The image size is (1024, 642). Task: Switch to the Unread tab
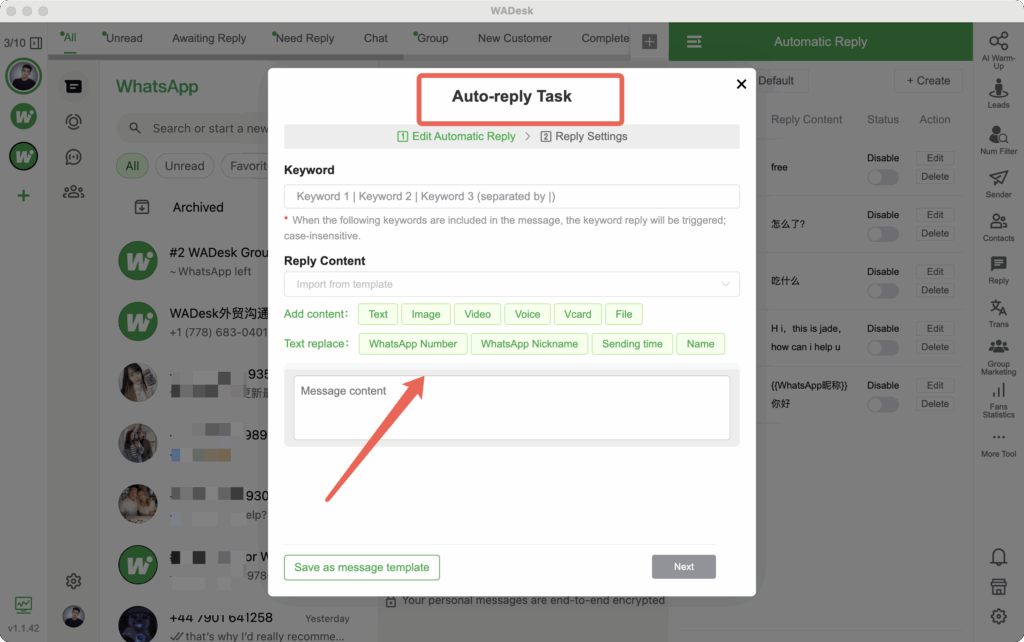(x=122, y=38)
